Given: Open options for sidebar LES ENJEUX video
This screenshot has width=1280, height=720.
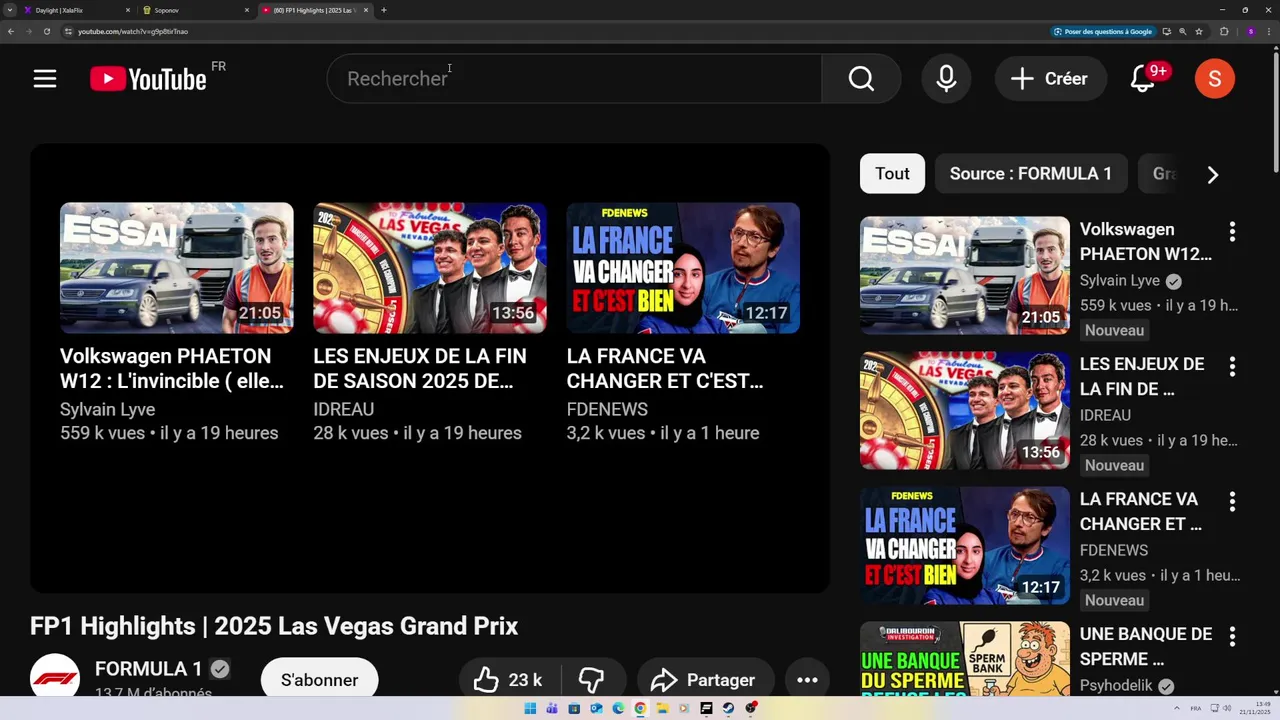Looking at the screenshot, I should (1232, 367).
